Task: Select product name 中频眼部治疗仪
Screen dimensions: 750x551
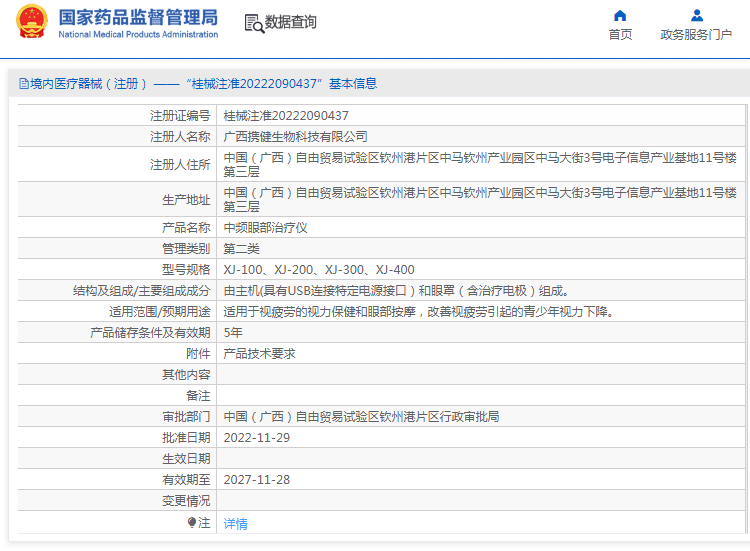Action: tap(265, 228)
